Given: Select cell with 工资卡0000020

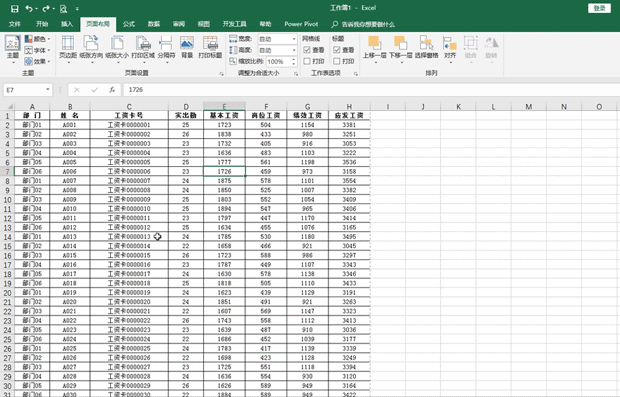Looking at the screenshot, I should coord(129,302).
